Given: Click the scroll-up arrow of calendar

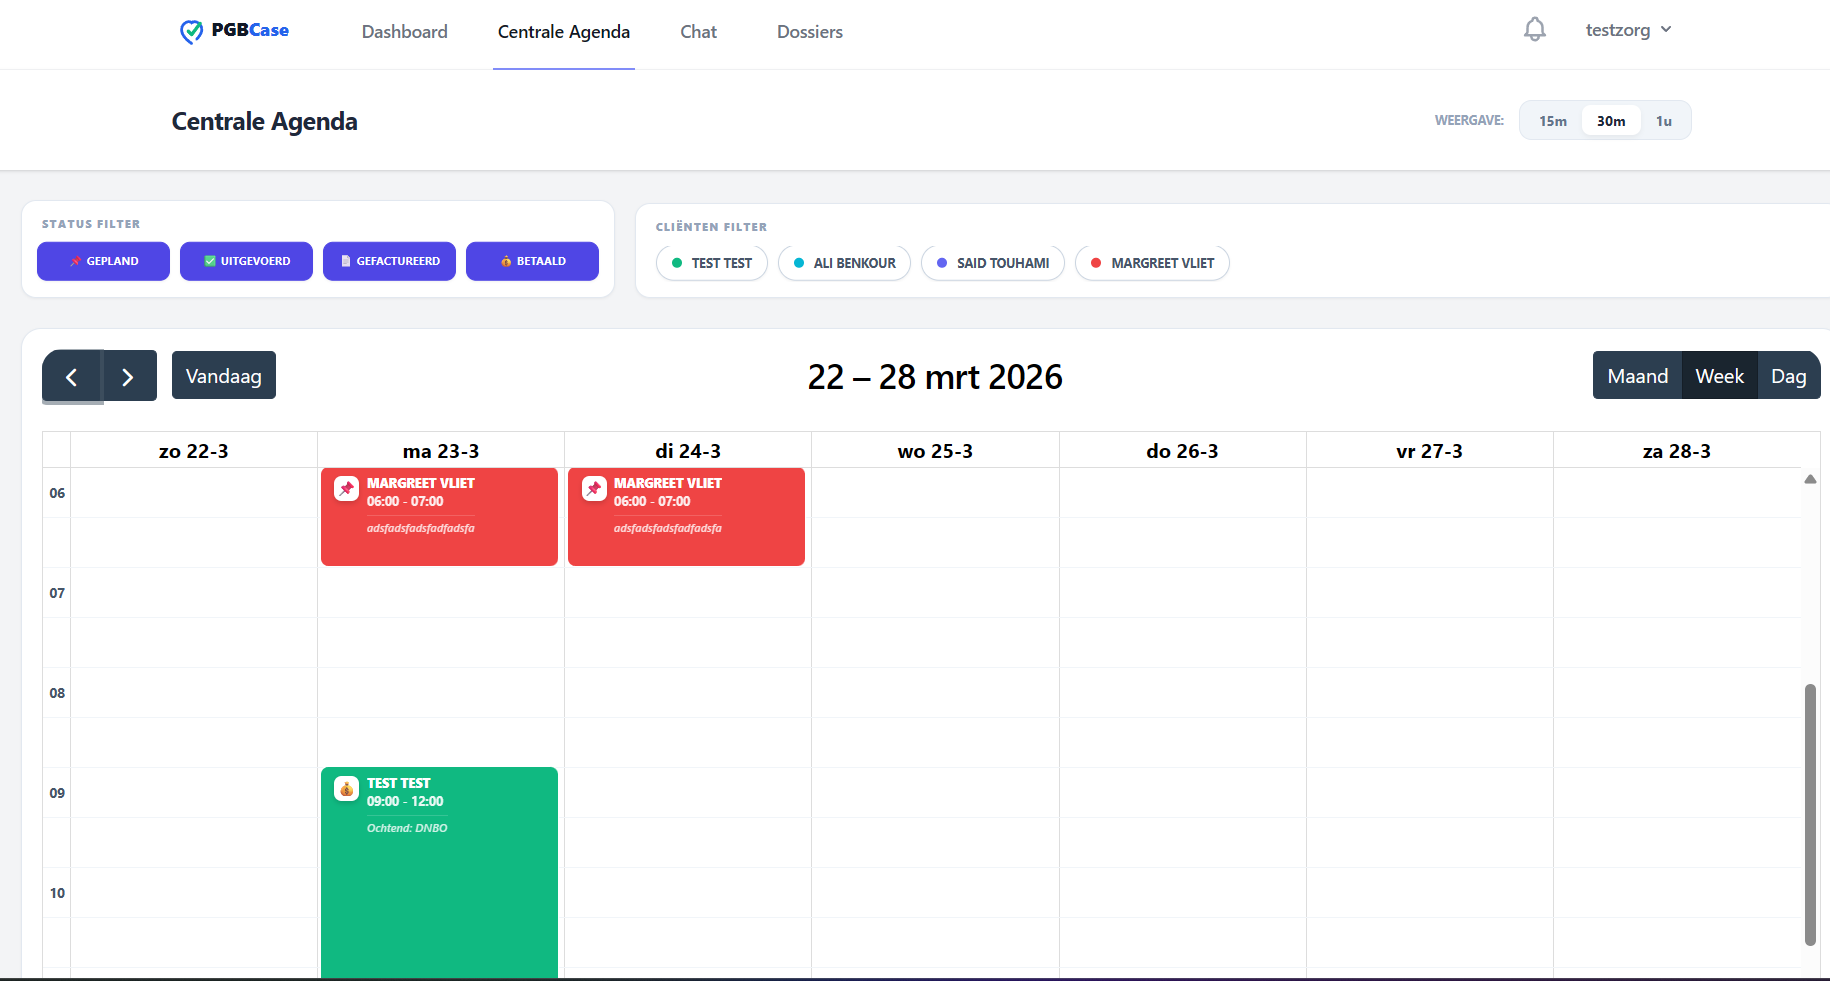Looking at the screenshot, I should point(1810,480).
